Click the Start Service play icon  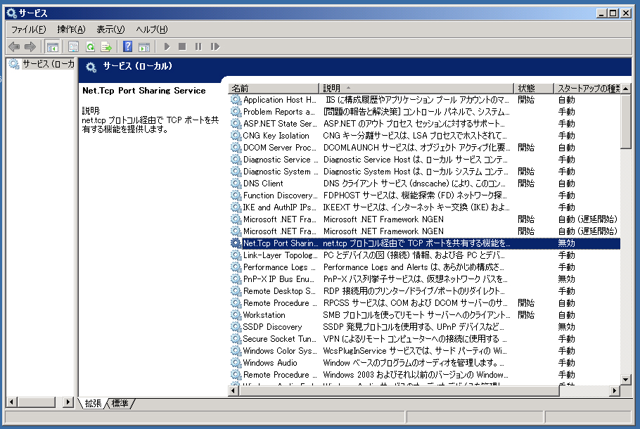(167, 47)
